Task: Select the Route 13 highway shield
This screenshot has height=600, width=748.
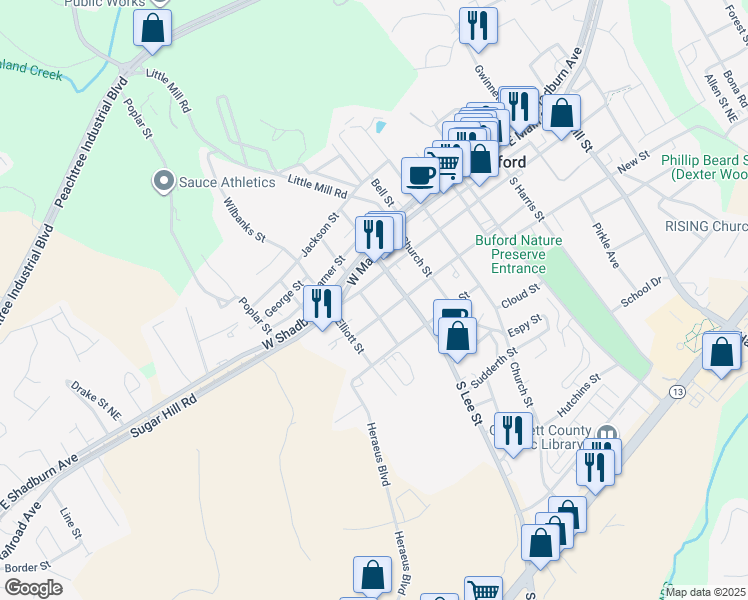Action: [x=677, y=392]
